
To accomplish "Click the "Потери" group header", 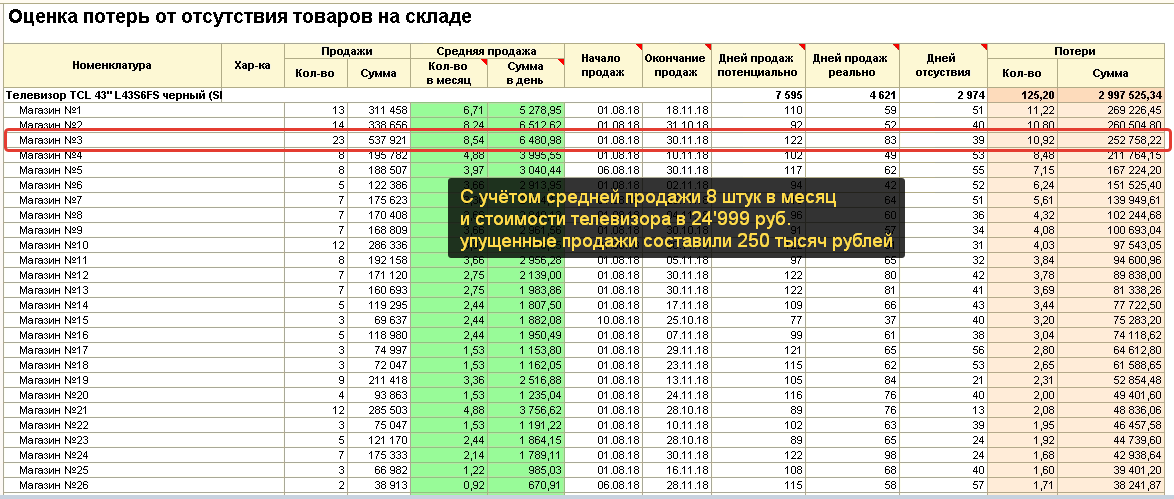I will point(1075,52).
